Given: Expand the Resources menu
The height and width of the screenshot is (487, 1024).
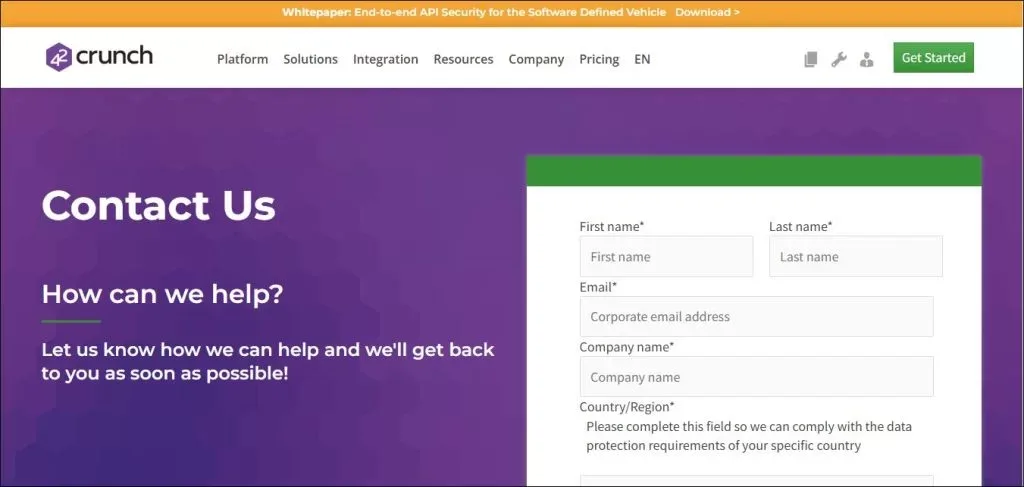Looking at the screenshot, I should 463,59.
